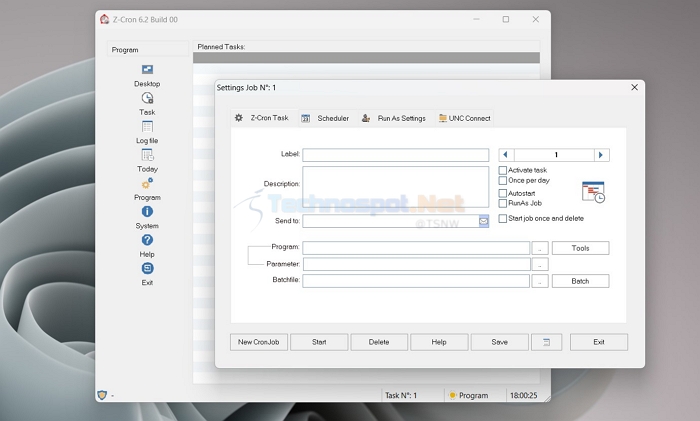Tick the Once per day checkbox

[x=503, y=180]
